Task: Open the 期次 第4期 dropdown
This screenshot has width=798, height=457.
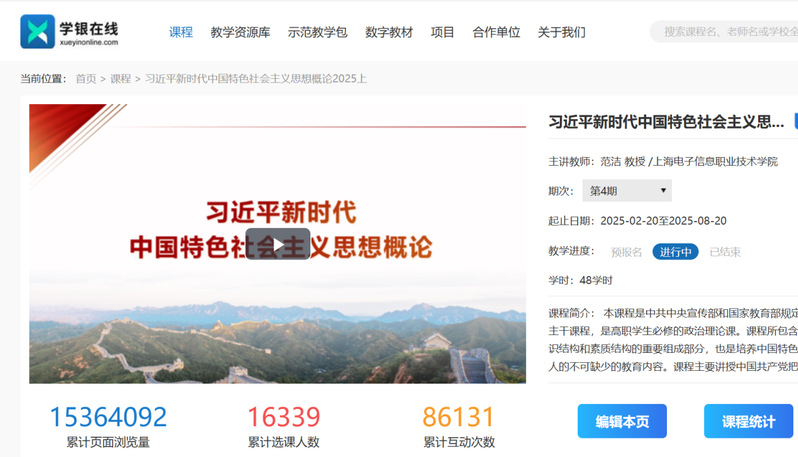Action: coord(627,190)
